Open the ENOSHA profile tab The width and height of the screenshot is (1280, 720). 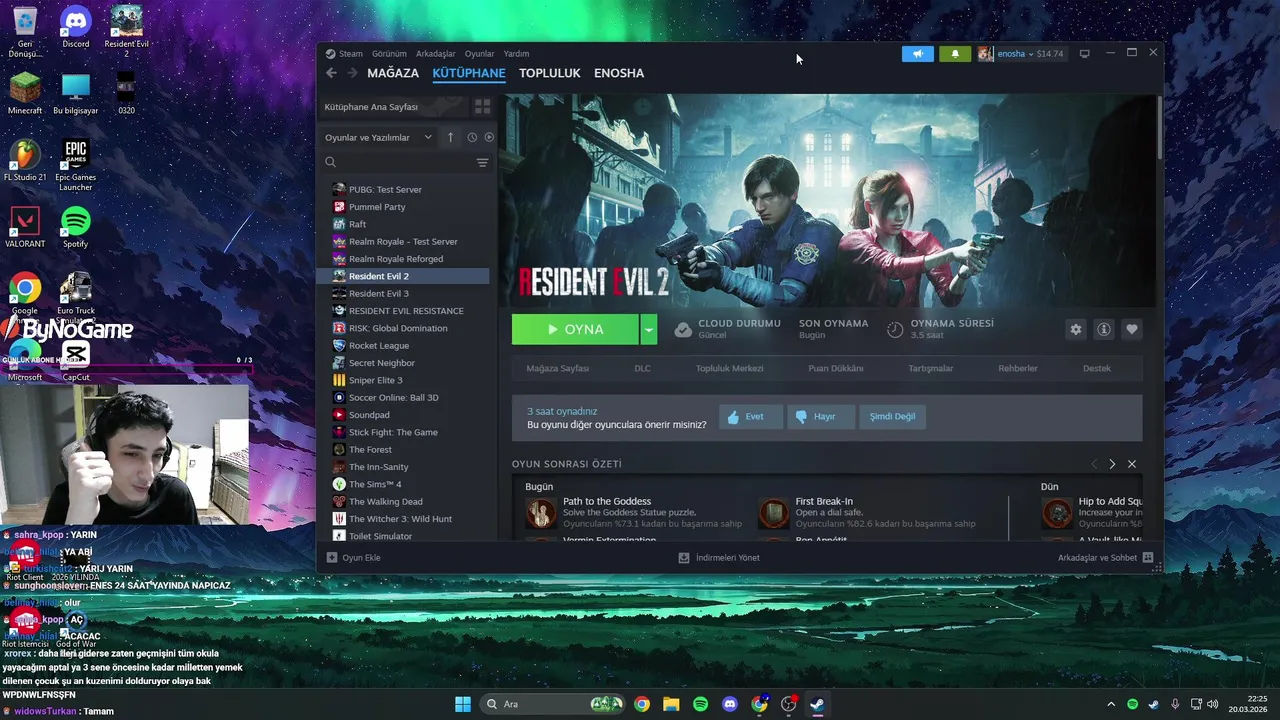point(619,73)
